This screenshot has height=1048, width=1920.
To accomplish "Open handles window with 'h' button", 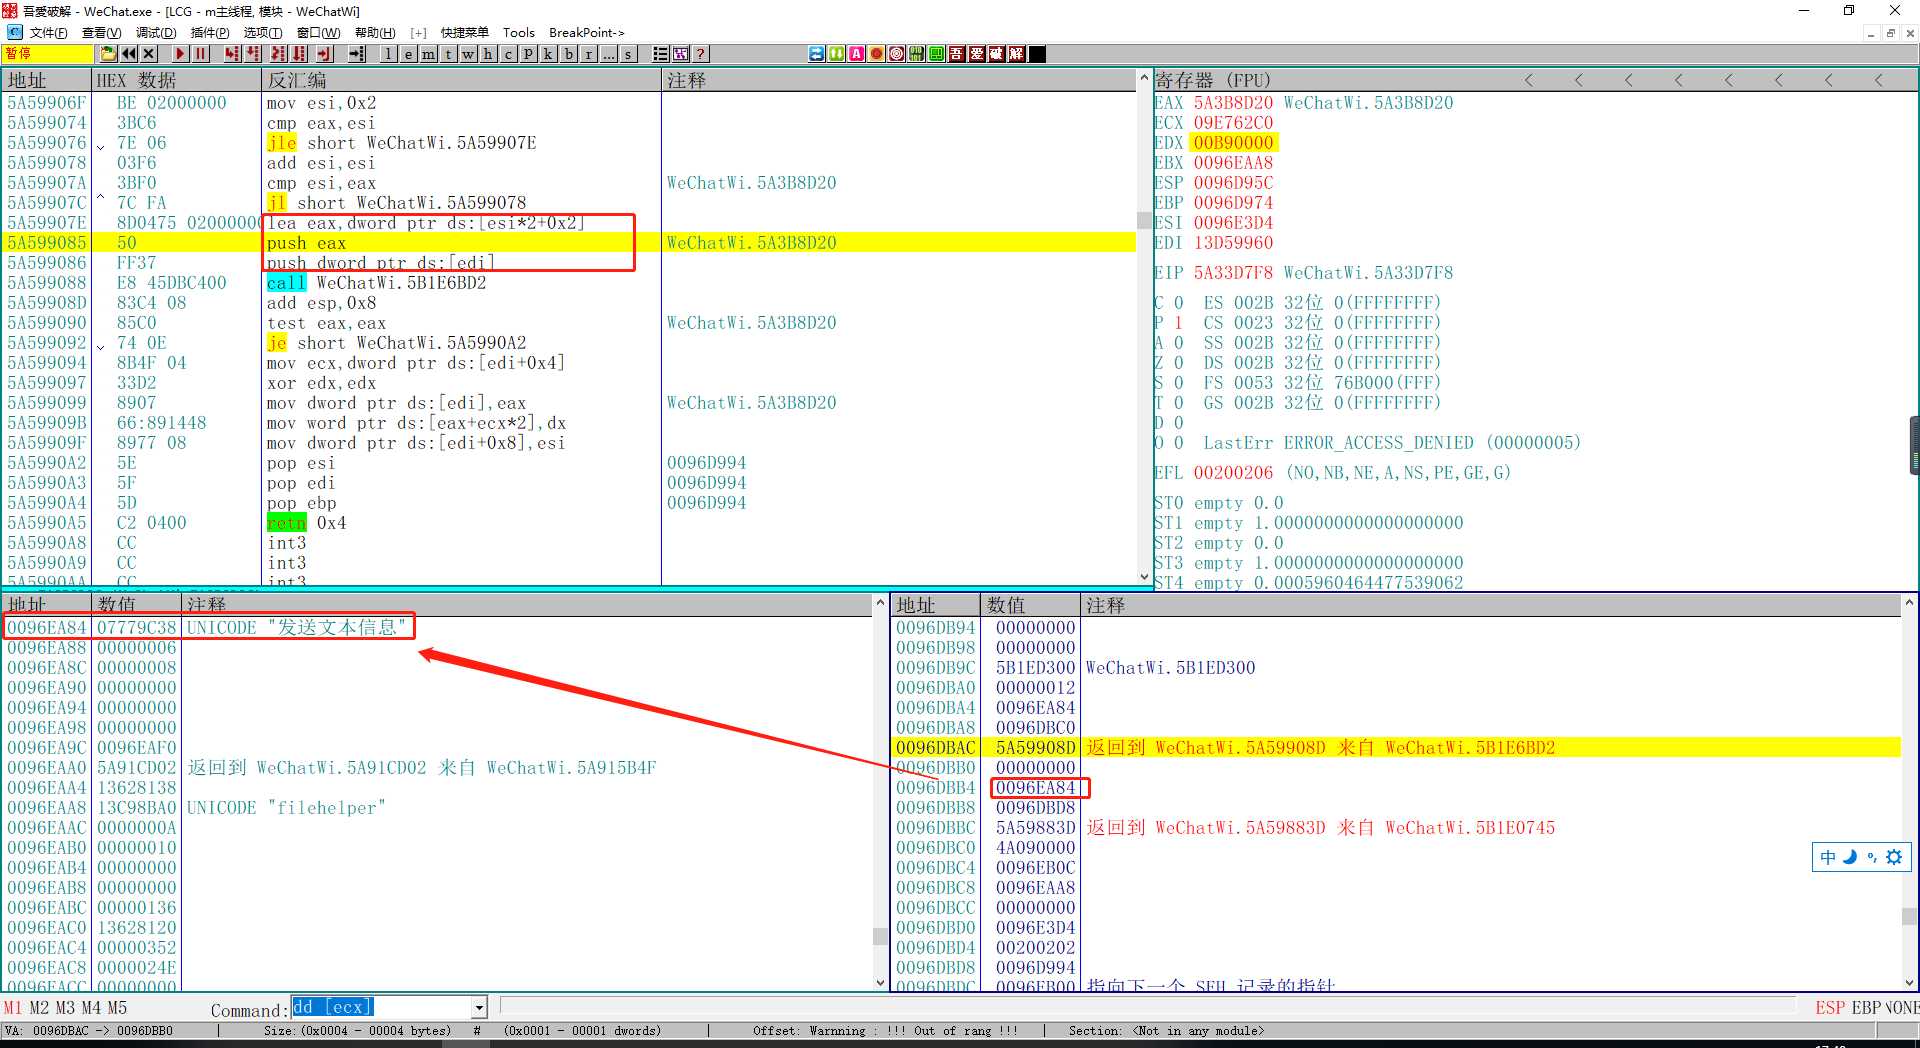I will click(x=487, y=54).
